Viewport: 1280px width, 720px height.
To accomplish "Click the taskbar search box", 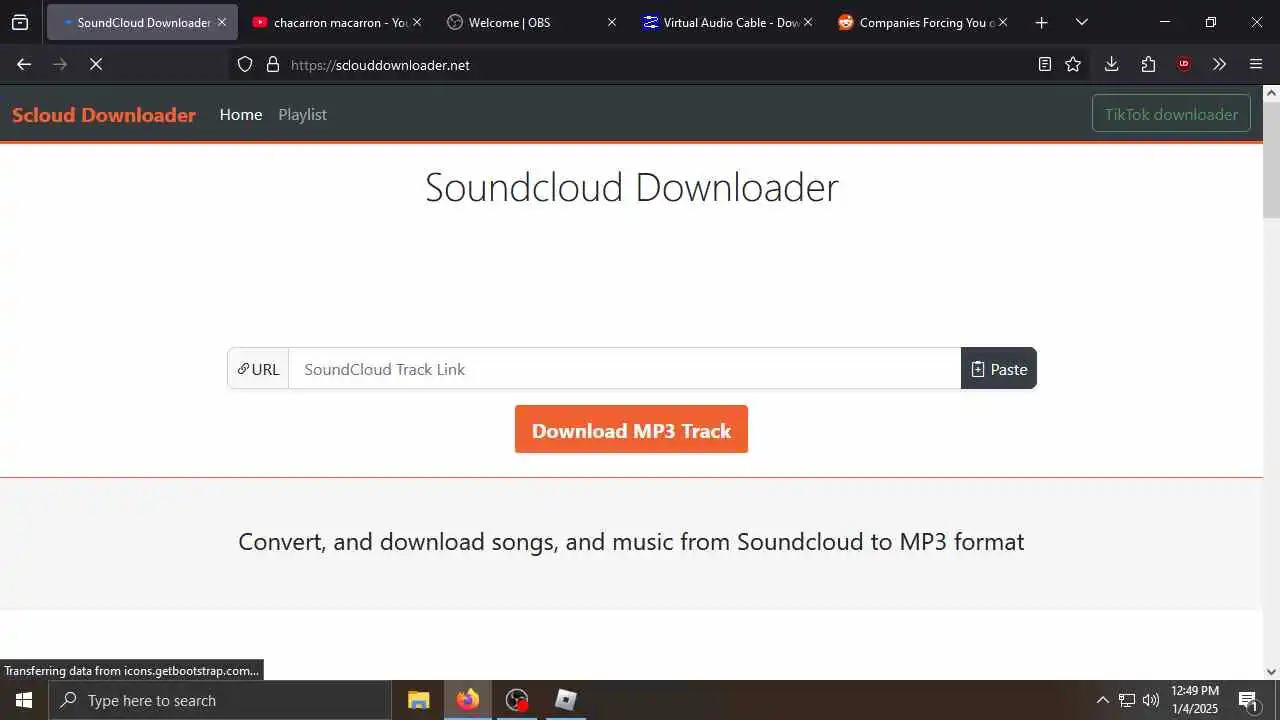I will click(220, 700).
